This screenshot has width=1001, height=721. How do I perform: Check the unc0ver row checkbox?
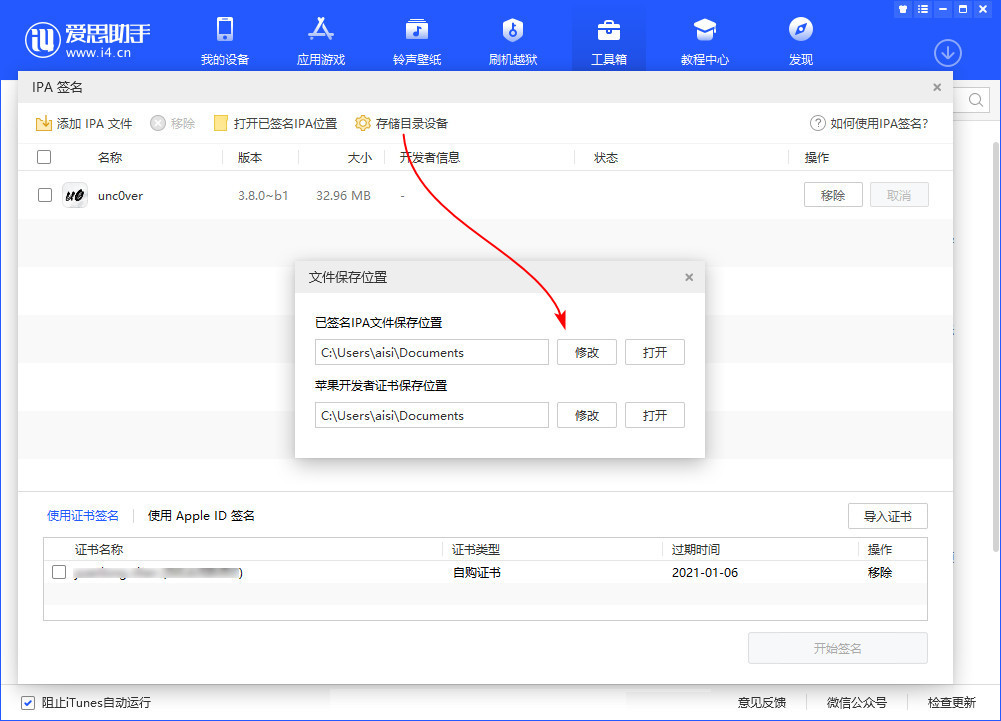tap(44, 194)
